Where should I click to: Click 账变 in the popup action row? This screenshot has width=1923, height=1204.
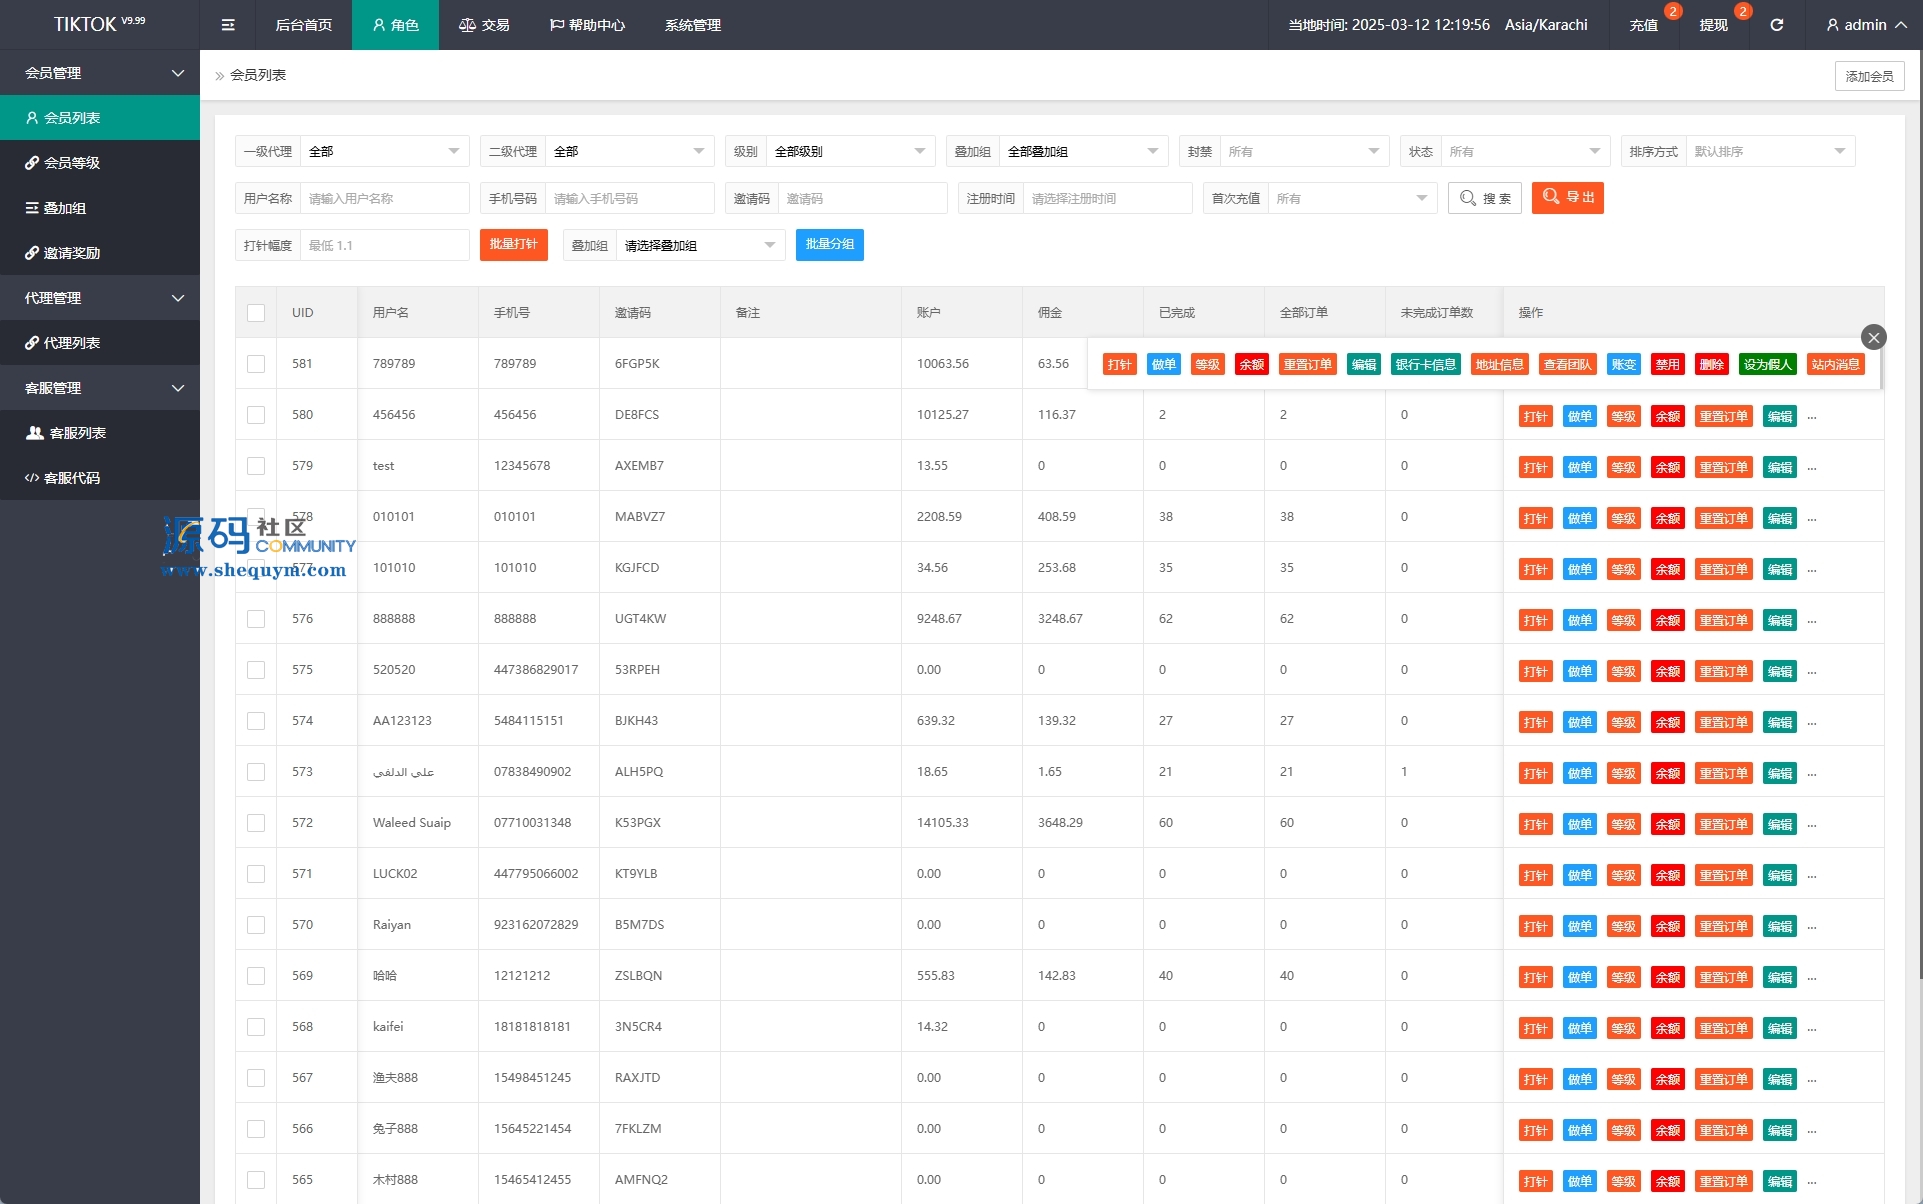pos(1623,364)
